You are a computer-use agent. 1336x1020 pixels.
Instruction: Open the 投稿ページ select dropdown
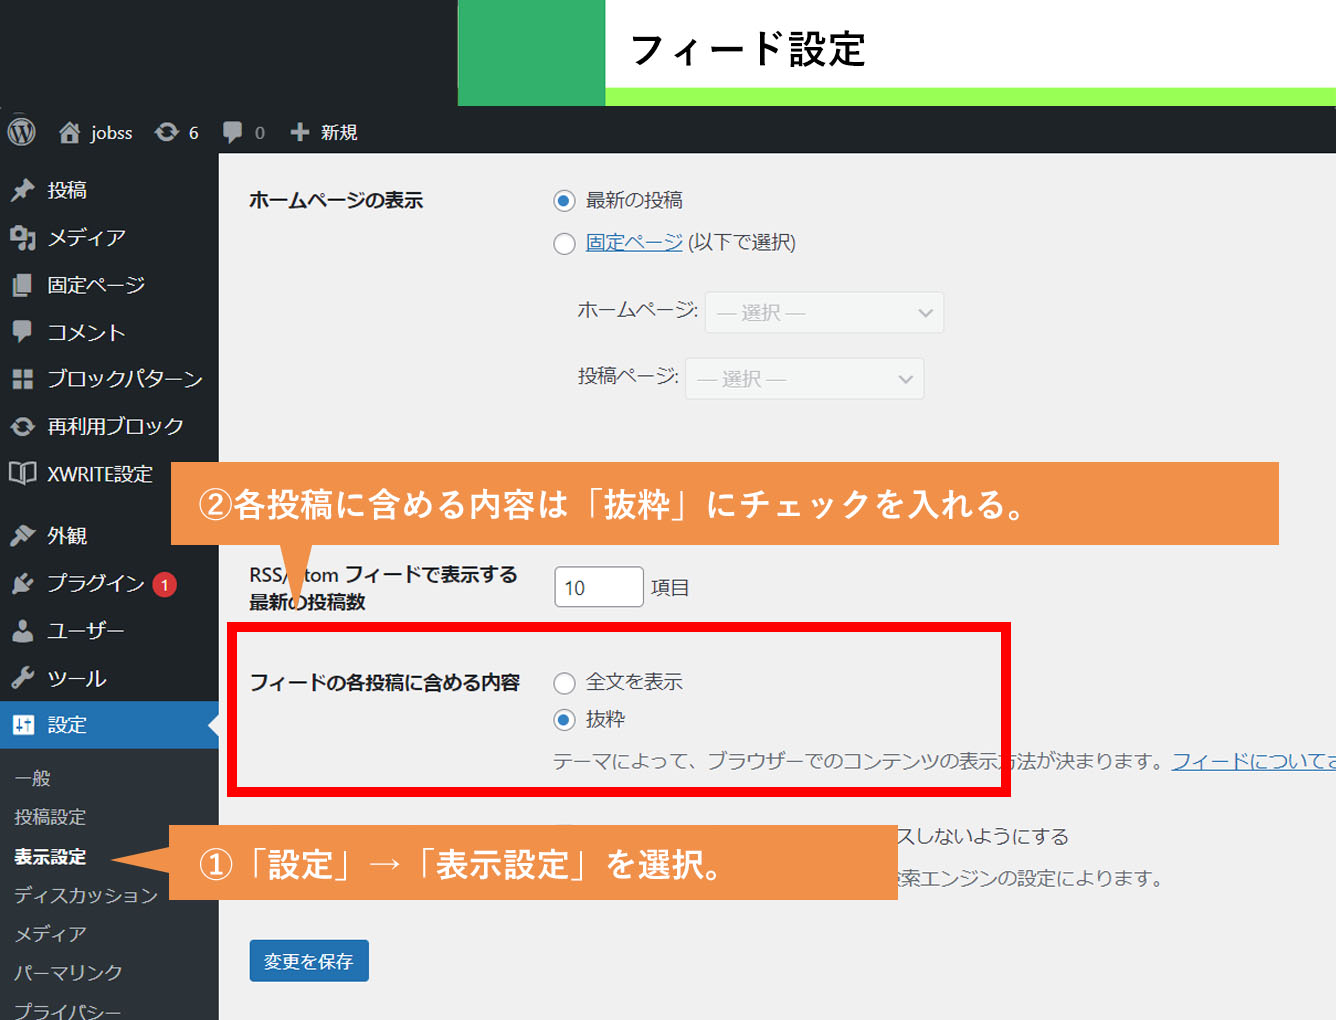pos(804,379)
